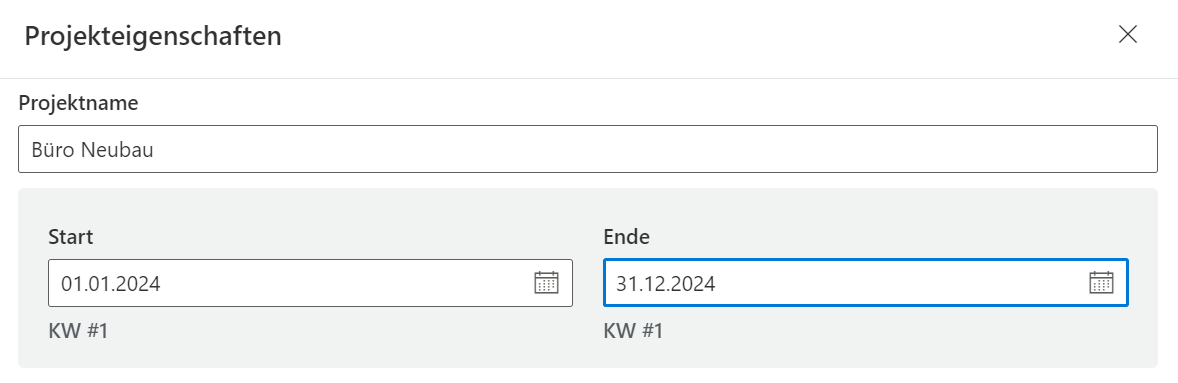The image size is (1178, 383).
Task: Click empty area of the Projektname field
Action: (654, 149)
